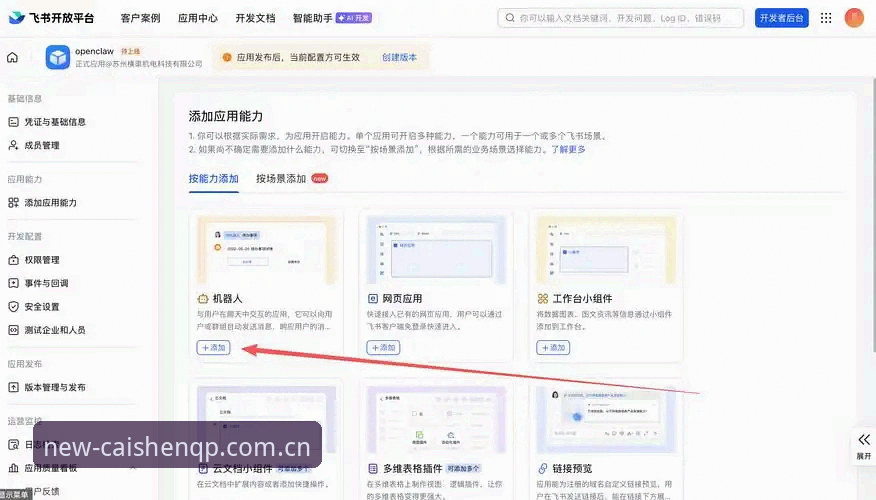Click the 成员管理 person icon
This screenshot has height=500, width=876.
(x=13, y=145)
